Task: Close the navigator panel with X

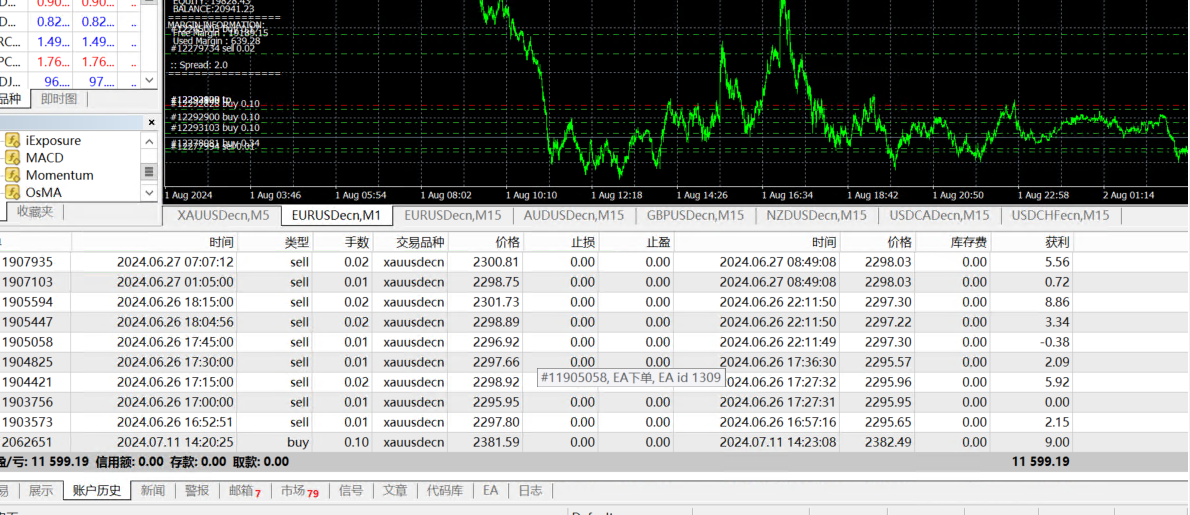Action: [151, 122]
